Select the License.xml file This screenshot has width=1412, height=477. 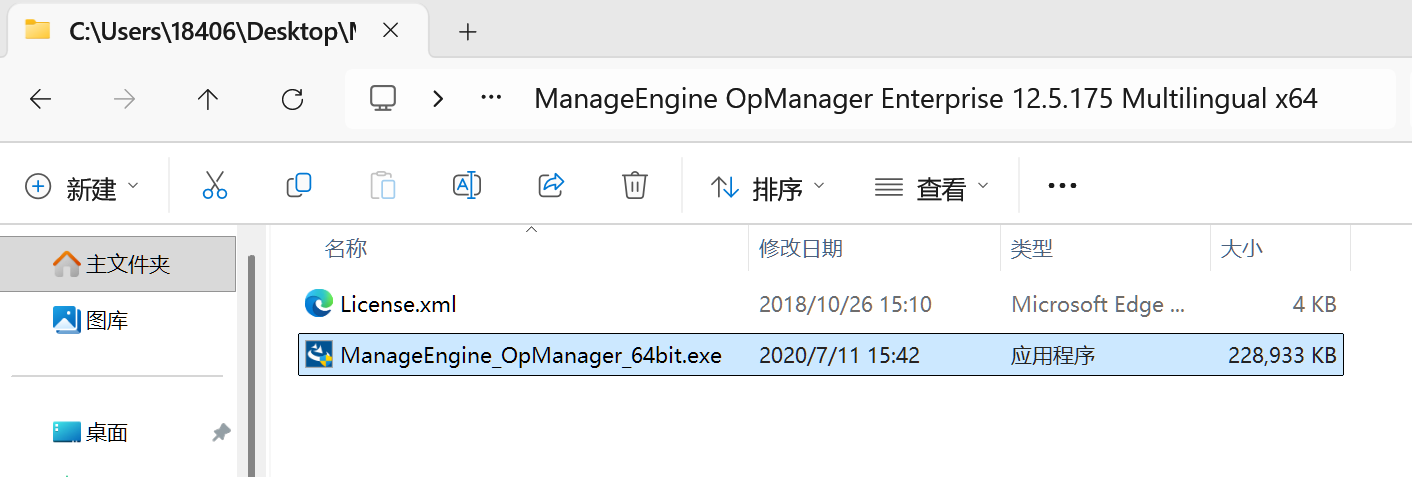pos(398,304)
